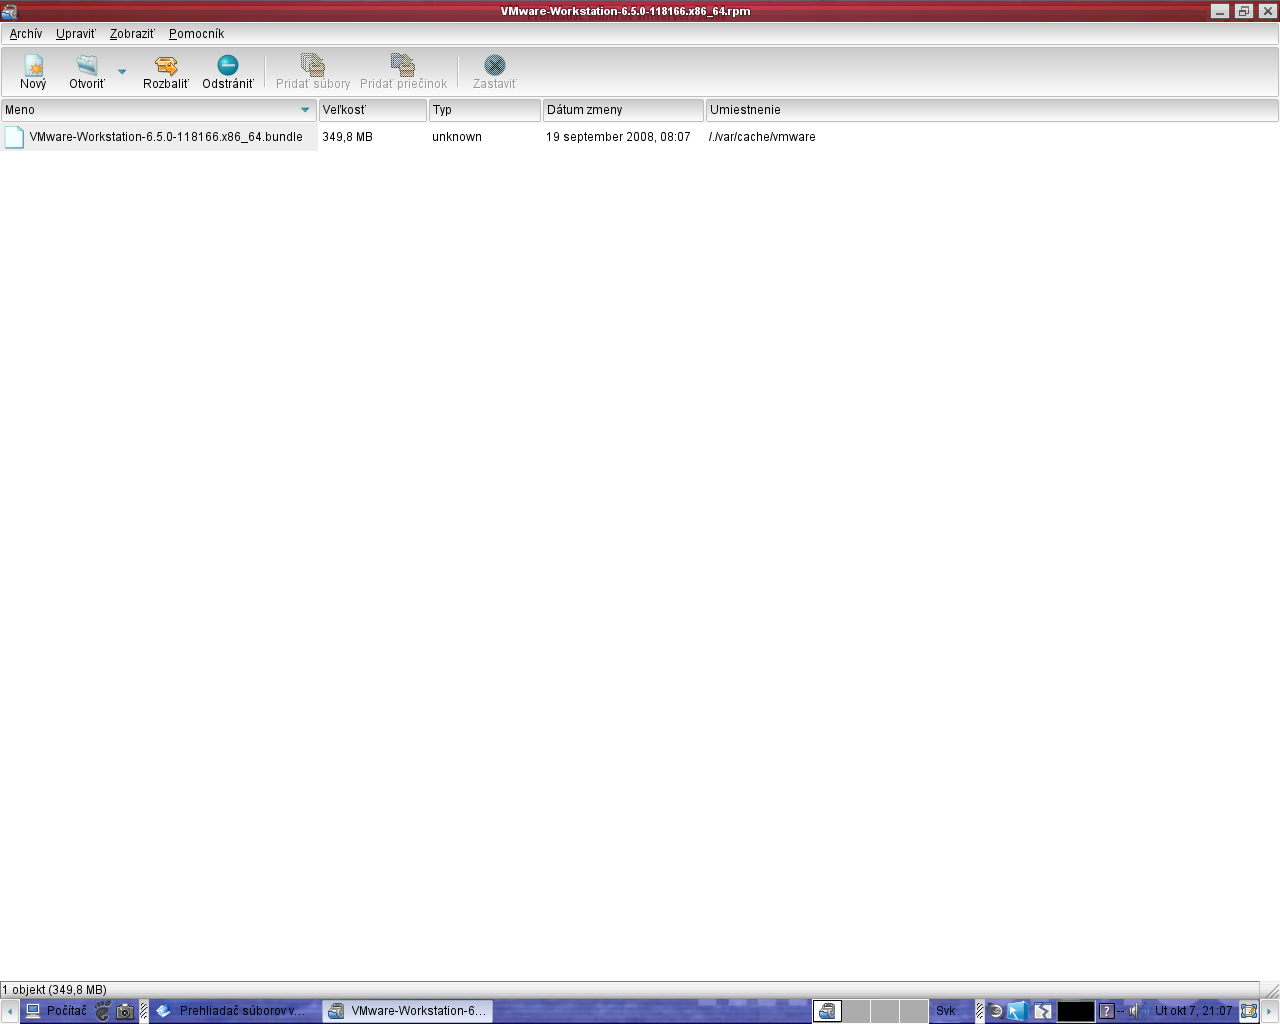Open the Pomocník menu
This screenshot has height=1024, width=1280.
[196, 34]
